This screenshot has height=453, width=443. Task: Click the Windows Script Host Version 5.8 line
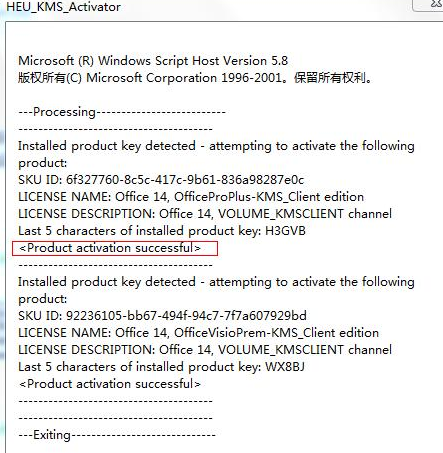(153, 61)
